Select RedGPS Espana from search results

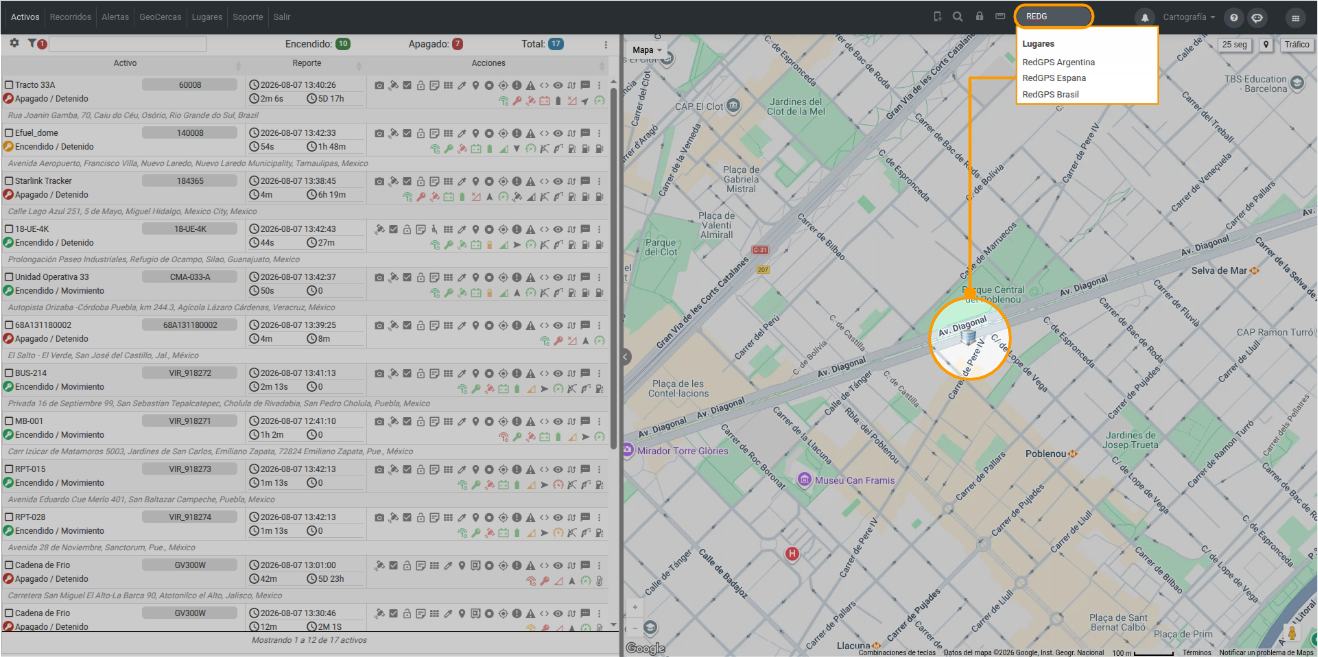point(1054,78)
